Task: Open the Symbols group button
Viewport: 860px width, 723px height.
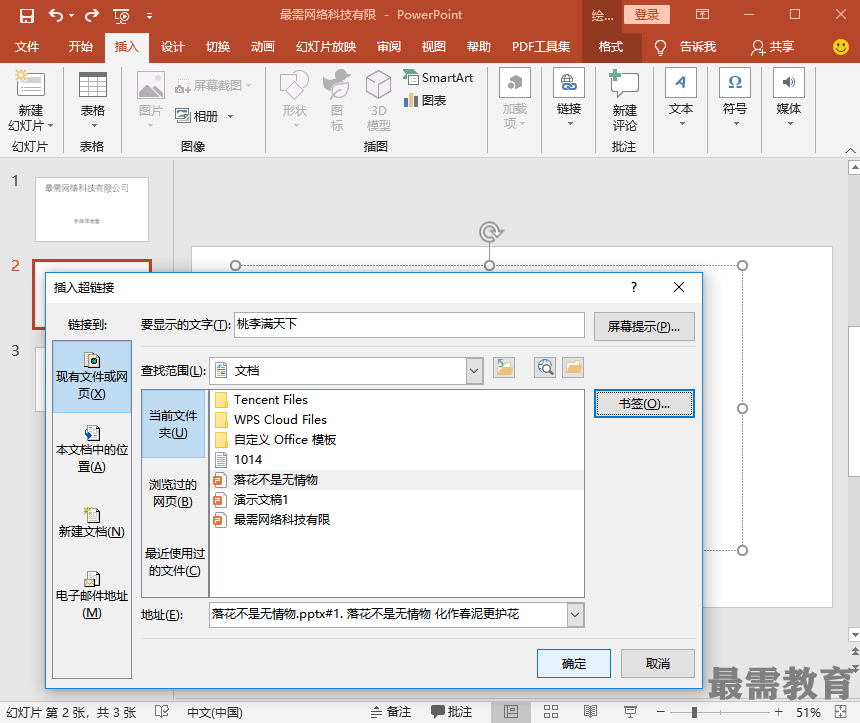Action: pos(734,99)
